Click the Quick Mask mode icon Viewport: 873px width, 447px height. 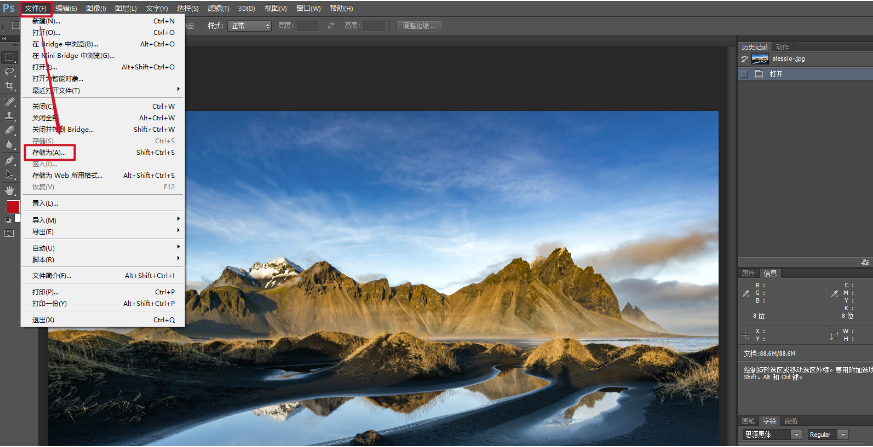click(9, 233)
